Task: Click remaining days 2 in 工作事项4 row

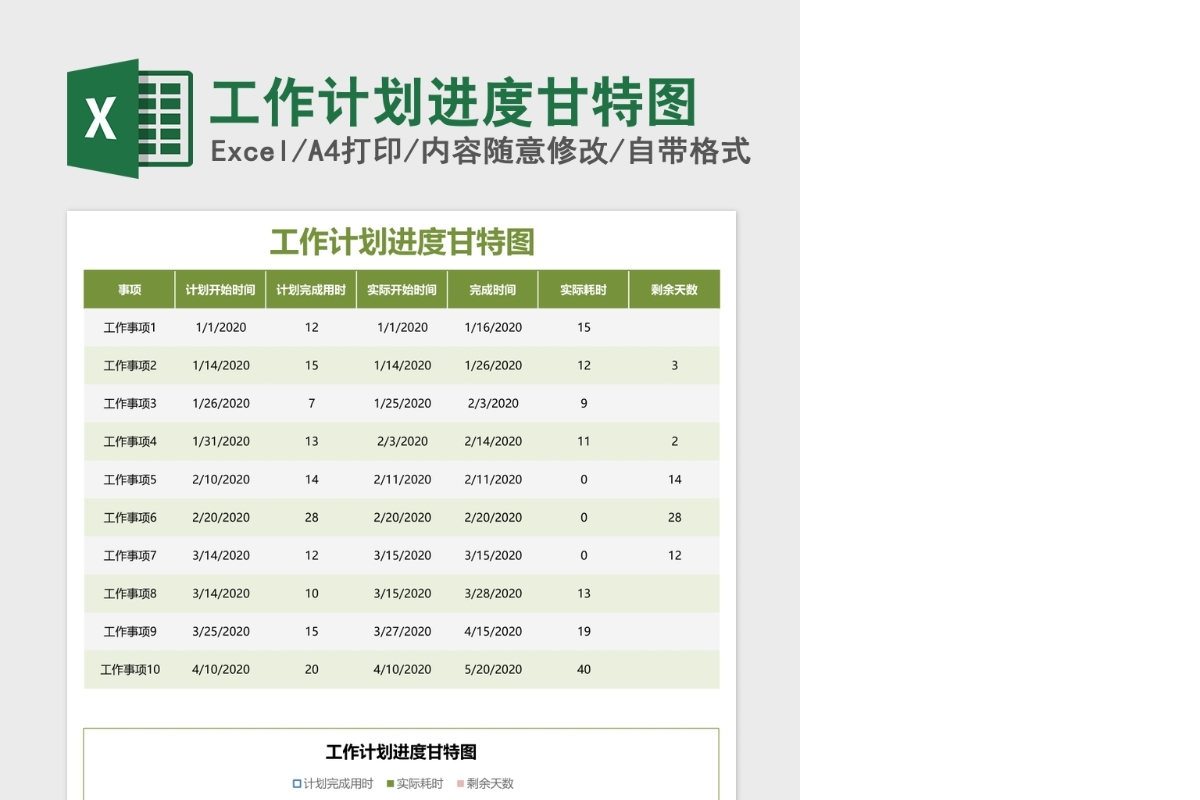Action: point(675,441)
